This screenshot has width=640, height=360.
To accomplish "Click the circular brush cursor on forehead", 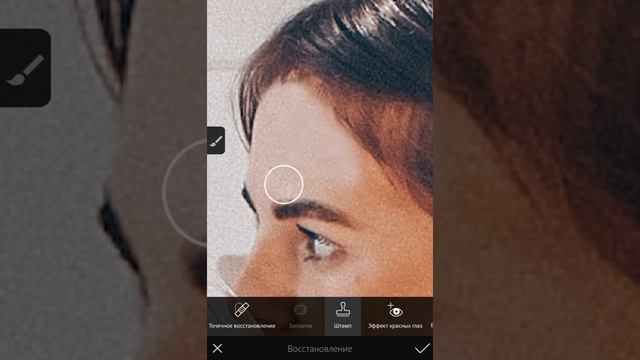I will 284,184.
